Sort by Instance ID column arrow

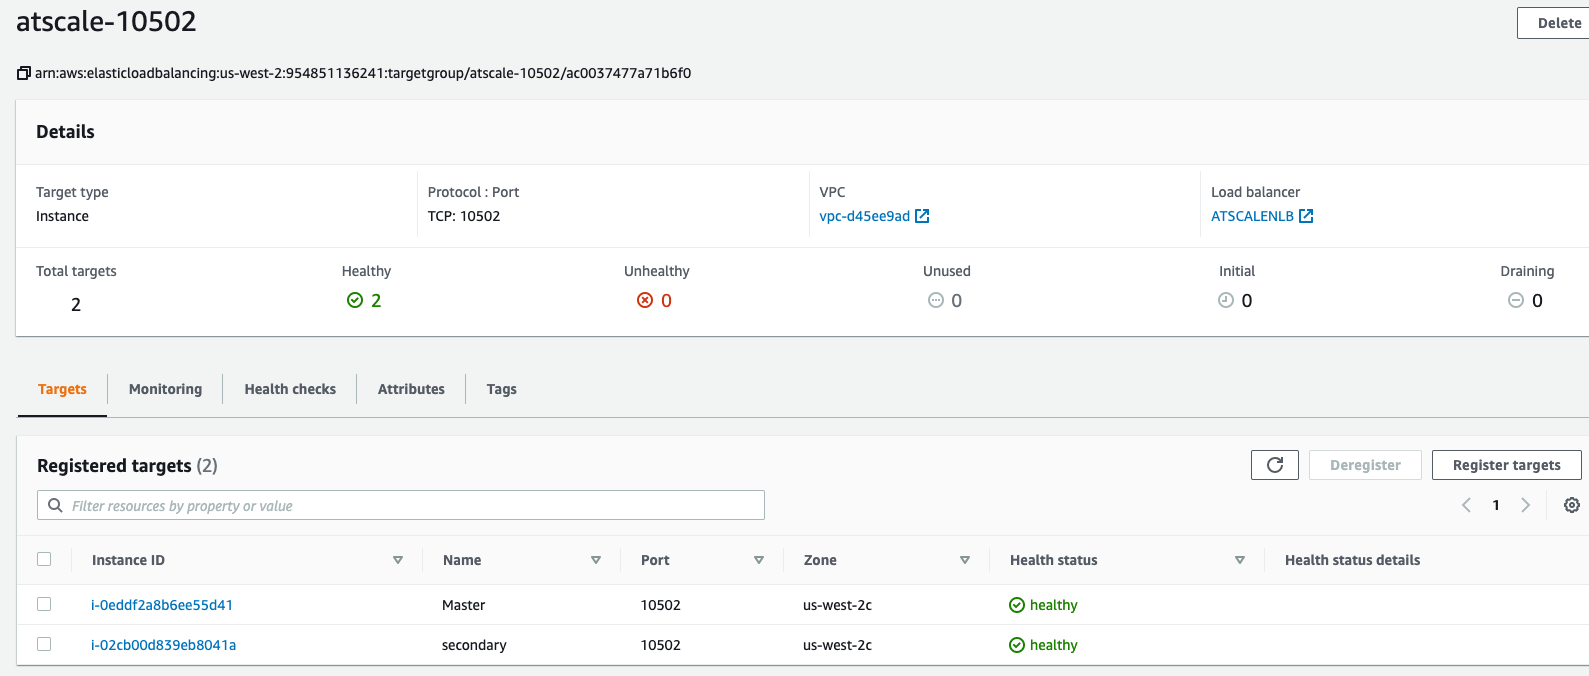(x=398, y=560)
